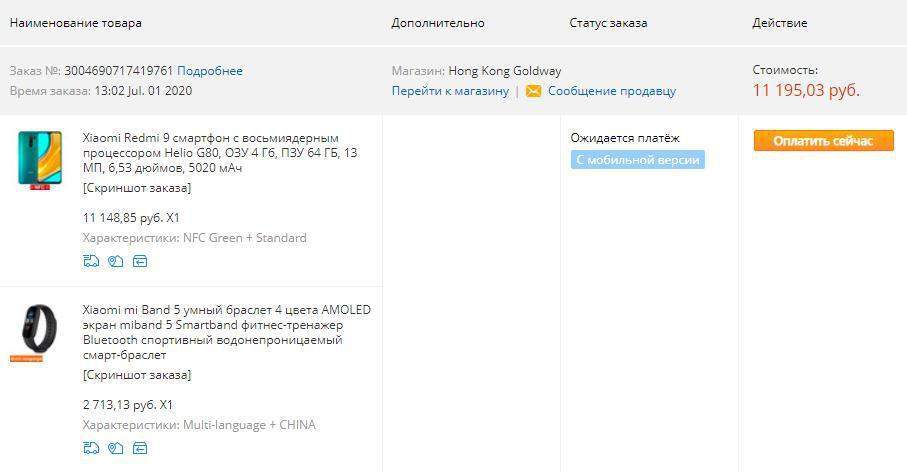Open the Xiaomi mi Band 5 product thumbnail

pos(40,331)
